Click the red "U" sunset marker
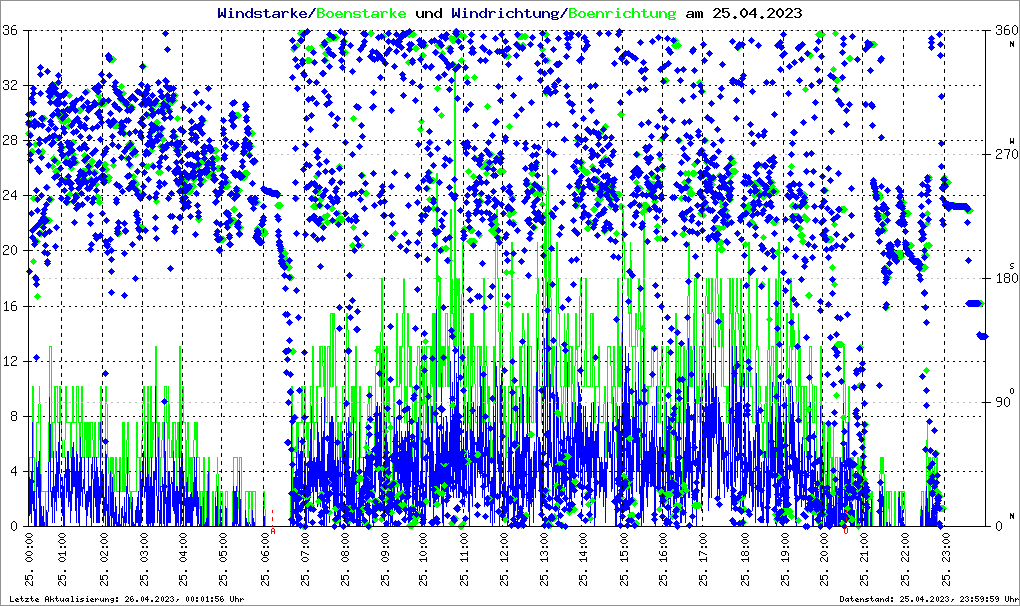 click(846, 531)
